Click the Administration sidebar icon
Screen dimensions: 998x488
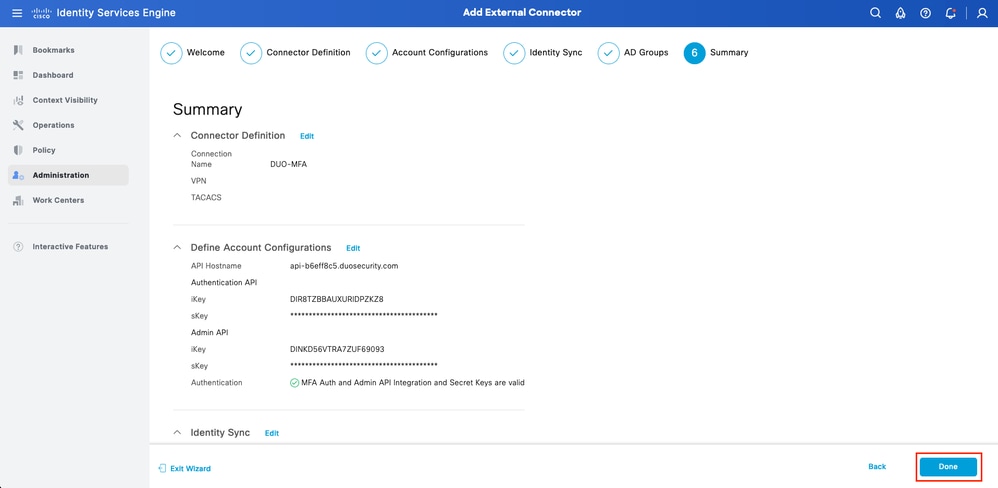coord(18,175)
